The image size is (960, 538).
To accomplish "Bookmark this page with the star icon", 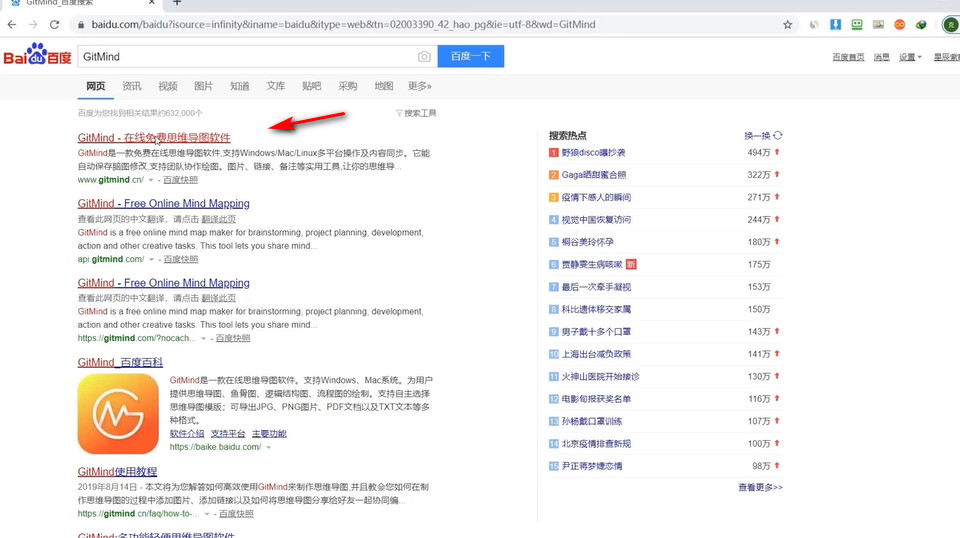I will coord(787,24).
